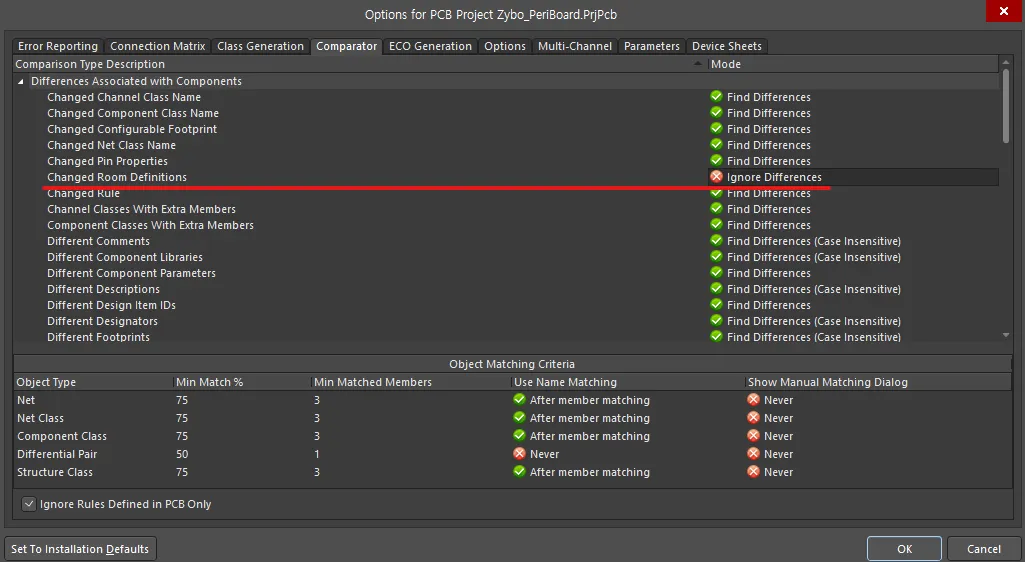1025x562 pixels.
Task: Click green check icon for Changed Configurable Footprint
Action: (x=716, y=128)
